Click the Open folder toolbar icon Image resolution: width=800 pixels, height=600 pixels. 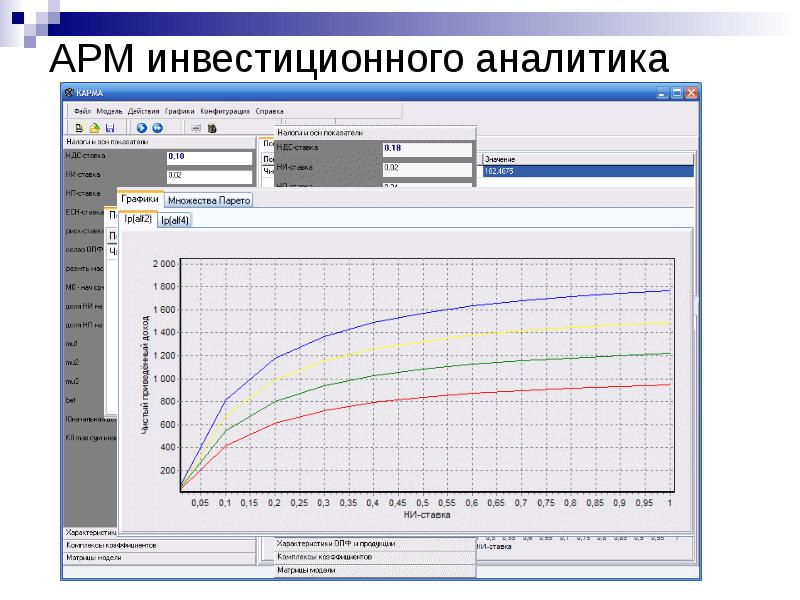(x=94, y=128)
